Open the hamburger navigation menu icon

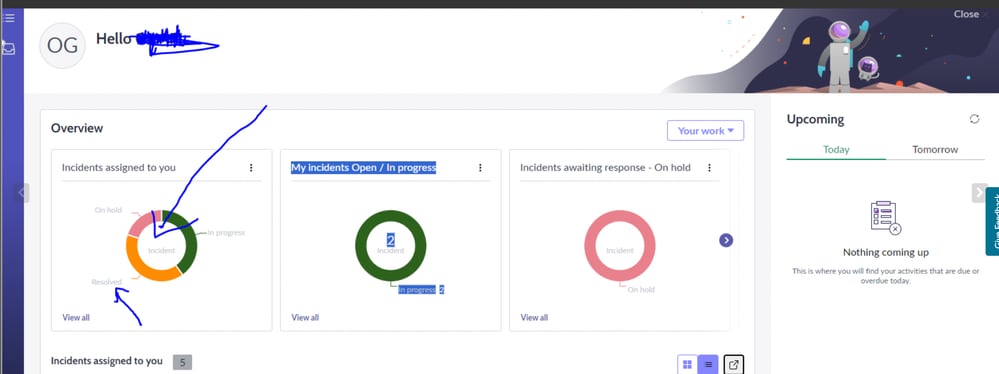click(9, 18)
